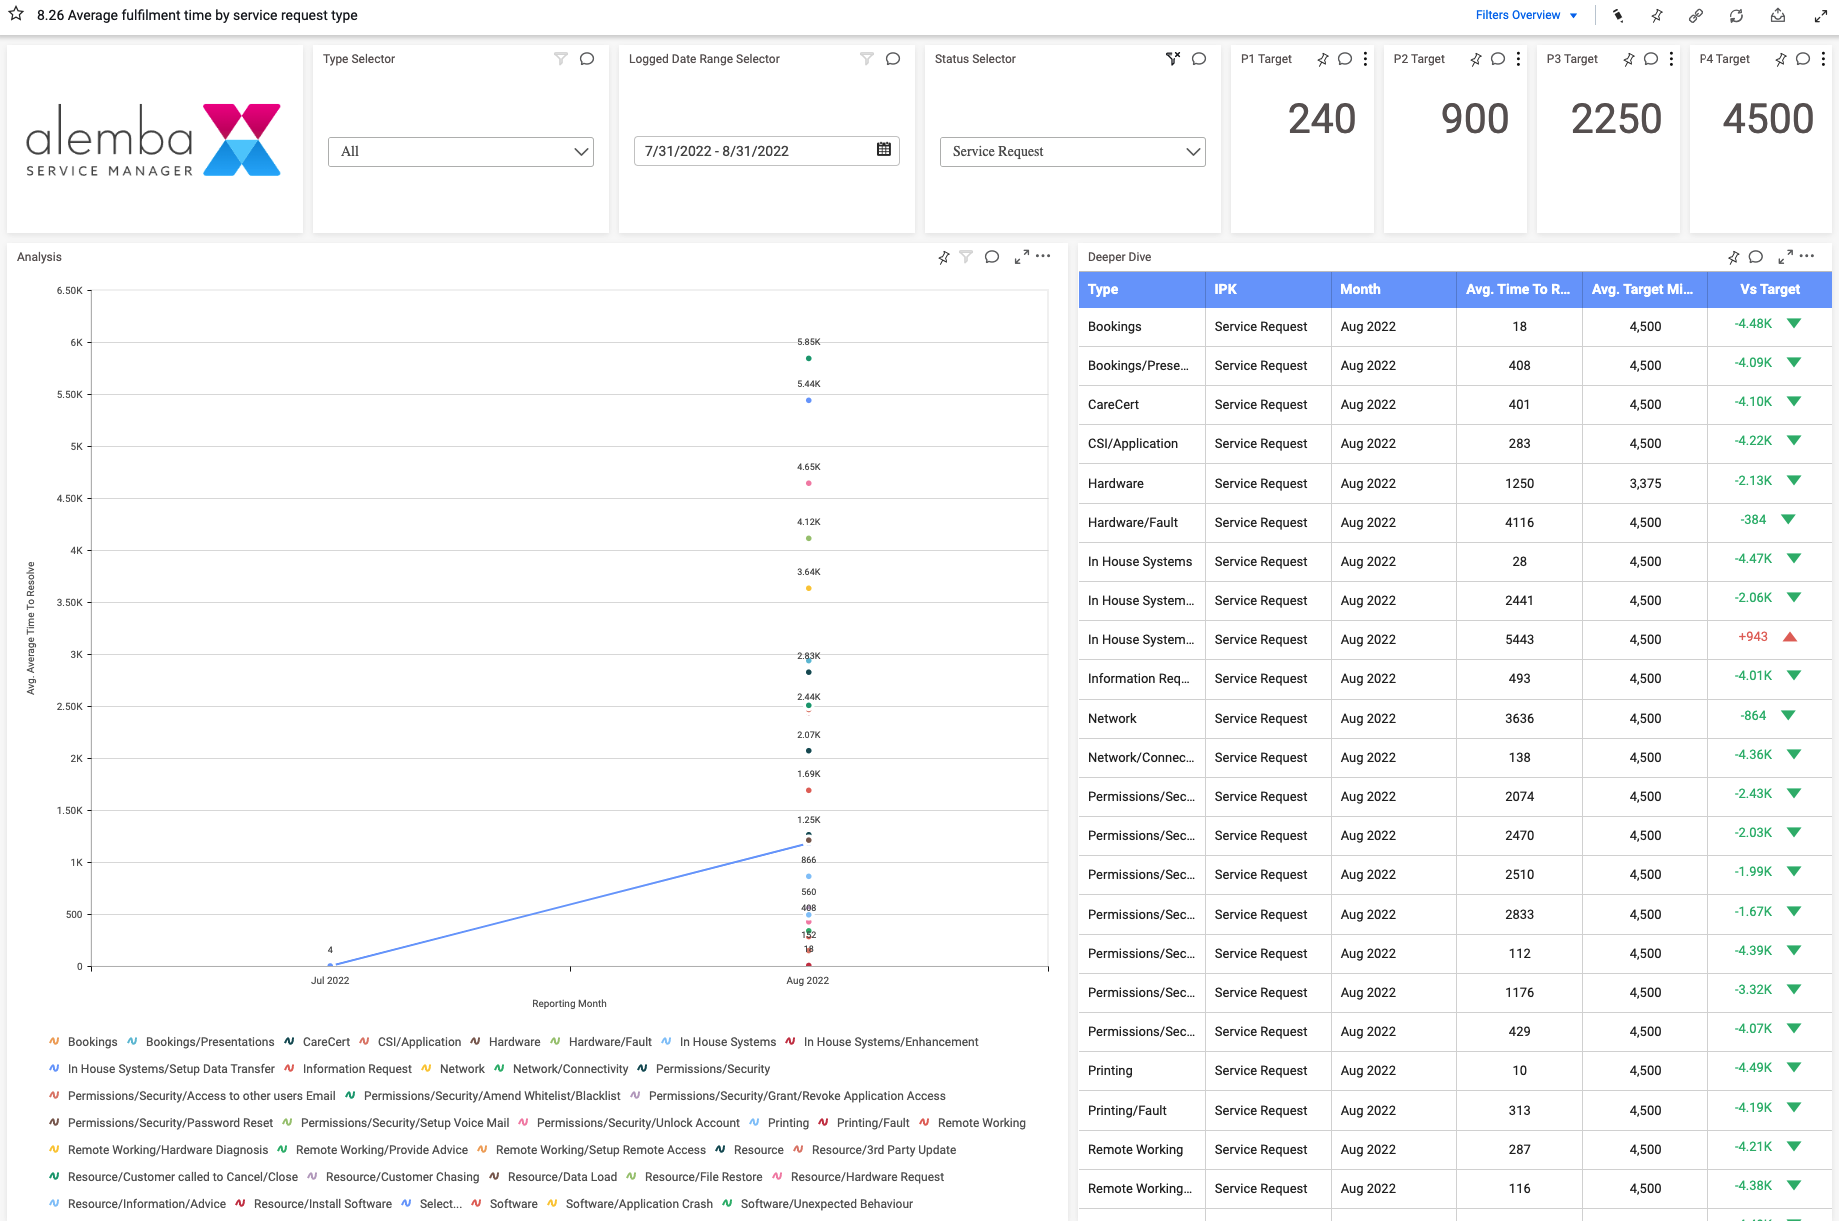
Task: Click the dashboard refresh icon
Action: click(1737, 15)
